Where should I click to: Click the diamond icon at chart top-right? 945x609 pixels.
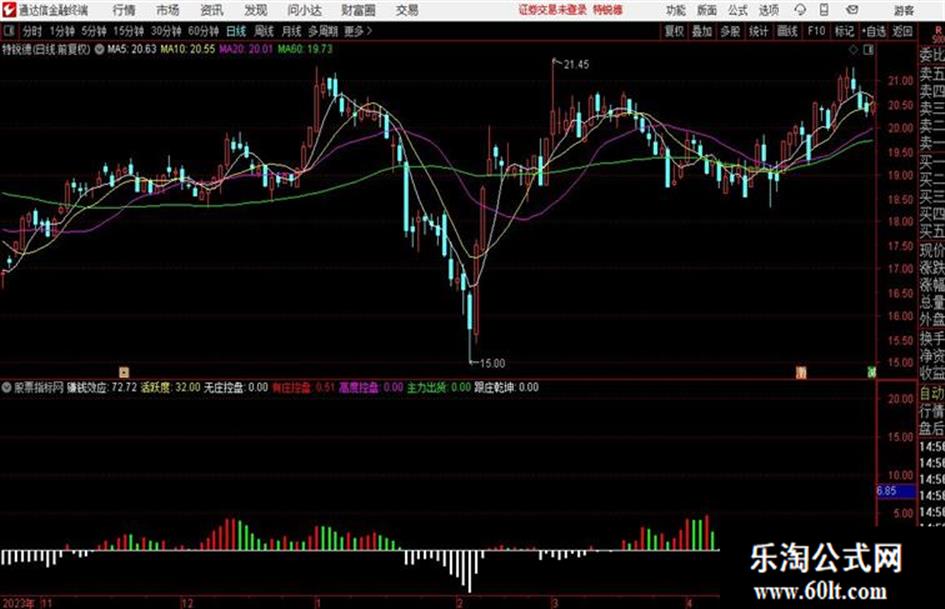[853, 50]
